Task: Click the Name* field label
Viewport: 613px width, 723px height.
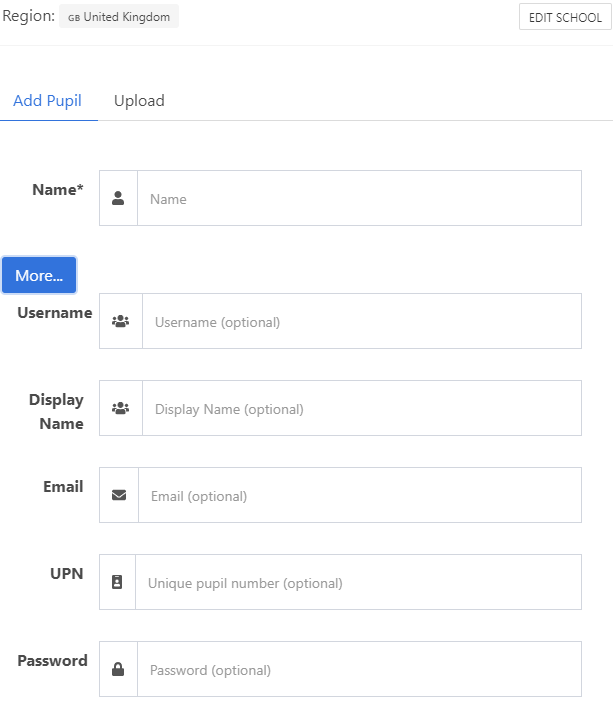Action: click(x=58, y=190)
